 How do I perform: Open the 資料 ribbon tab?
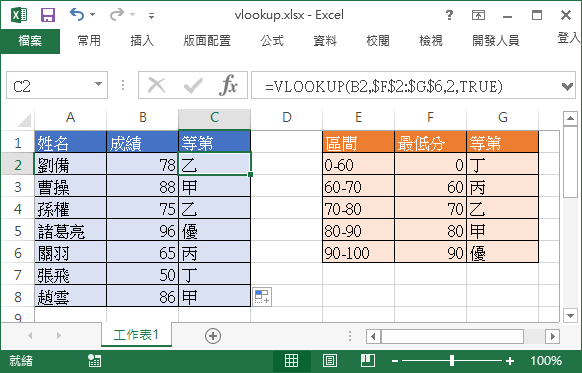coord(325,40)
